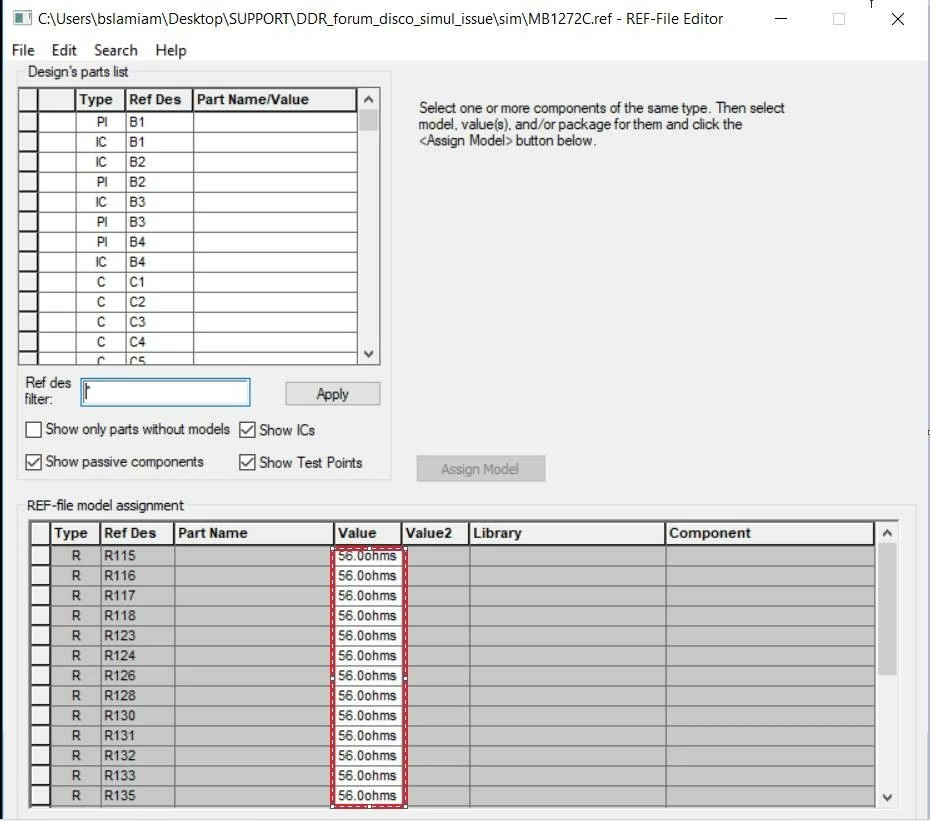Click the Component column header
The height and width of the screenshot is (821, 930).
pyautogui.click(x=769, y=533)
